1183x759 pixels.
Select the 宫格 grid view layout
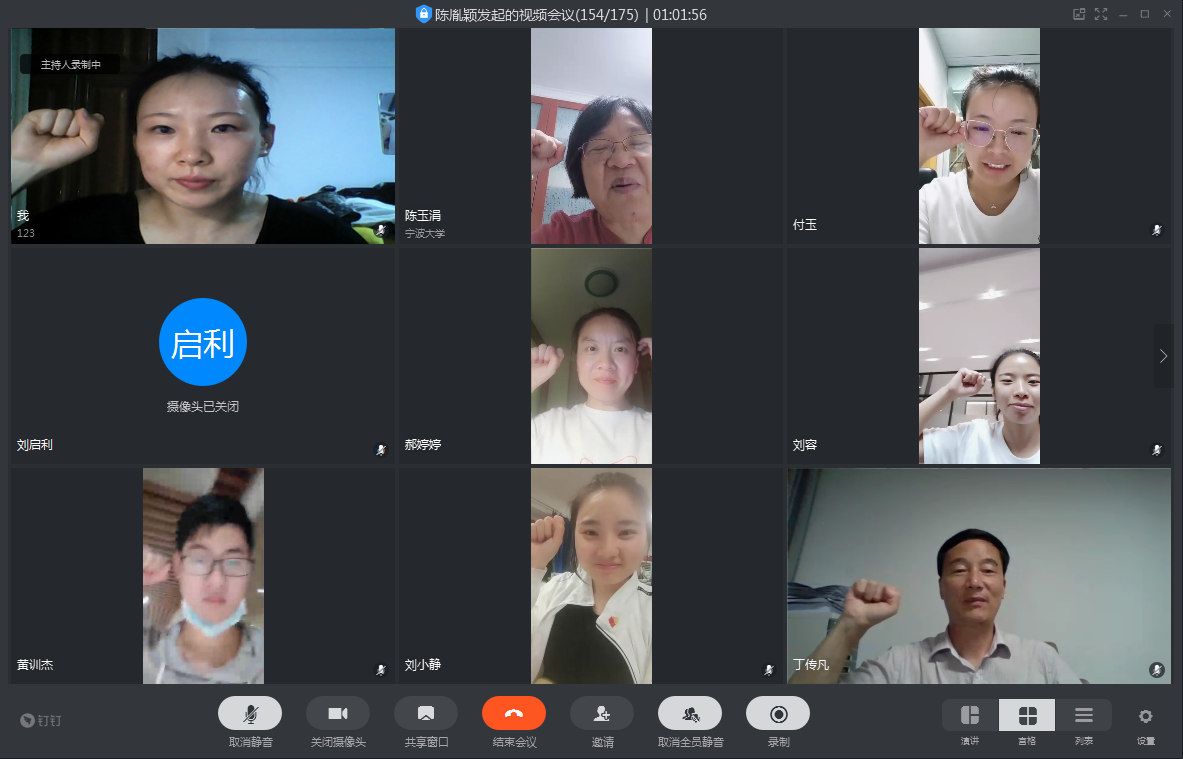(x=1027, y=716)
